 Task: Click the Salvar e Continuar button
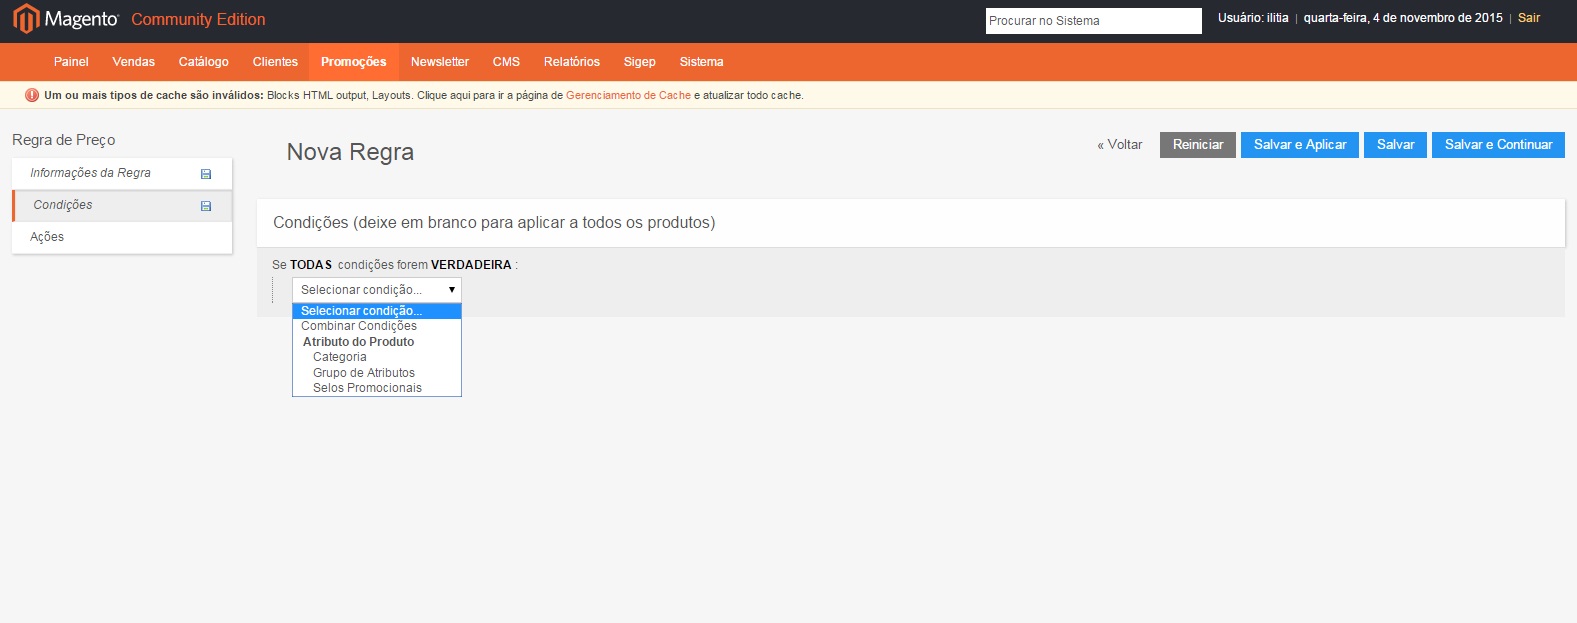click(x=1498, y=145)
